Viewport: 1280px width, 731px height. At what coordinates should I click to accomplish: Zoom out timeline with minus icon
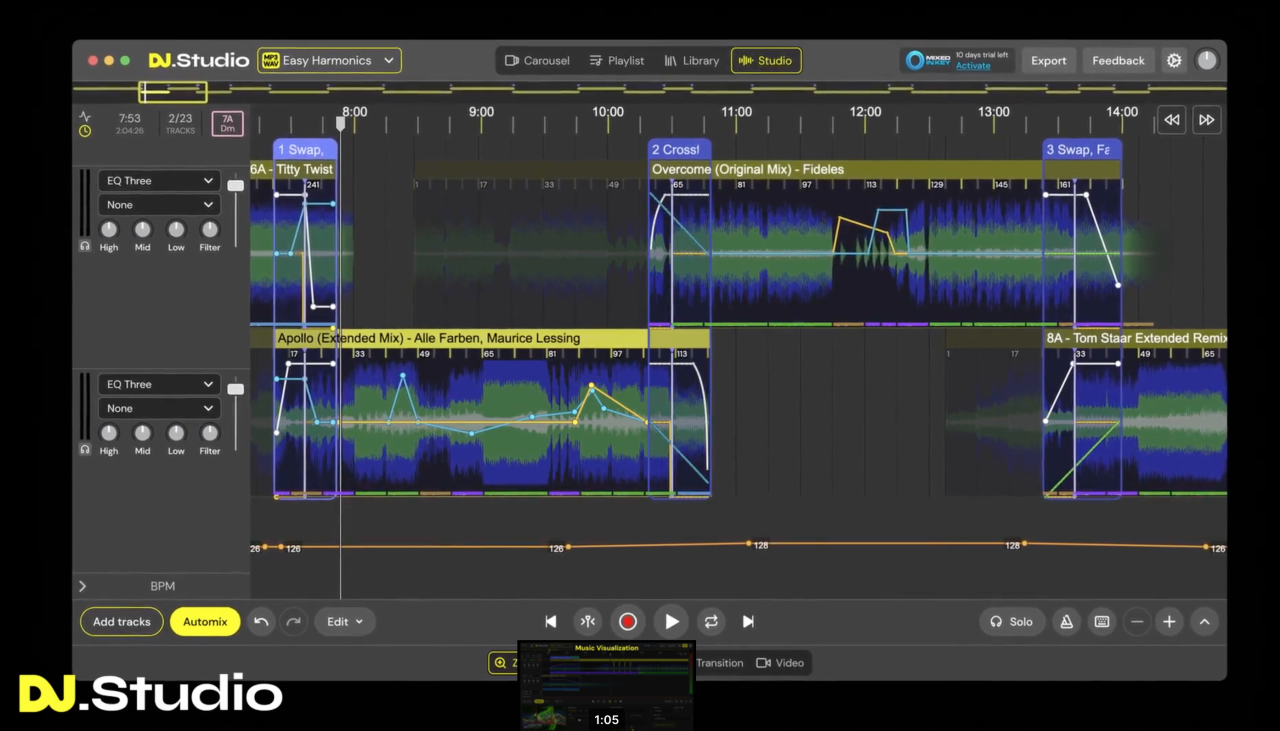(x=1137, y=621)
